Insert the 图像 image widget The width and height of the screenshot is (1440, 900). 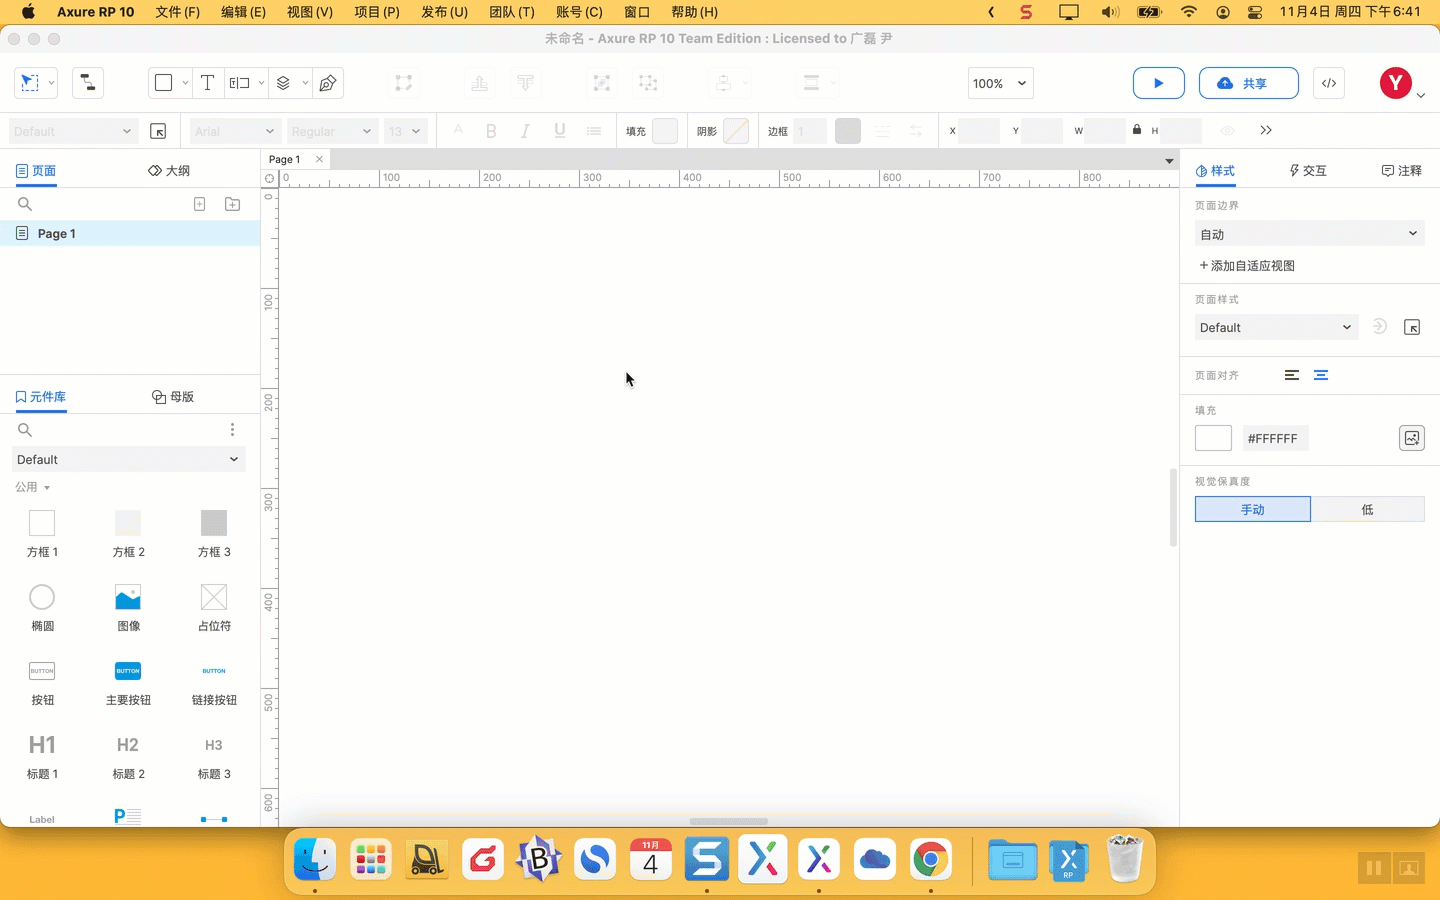pos(128,607)
